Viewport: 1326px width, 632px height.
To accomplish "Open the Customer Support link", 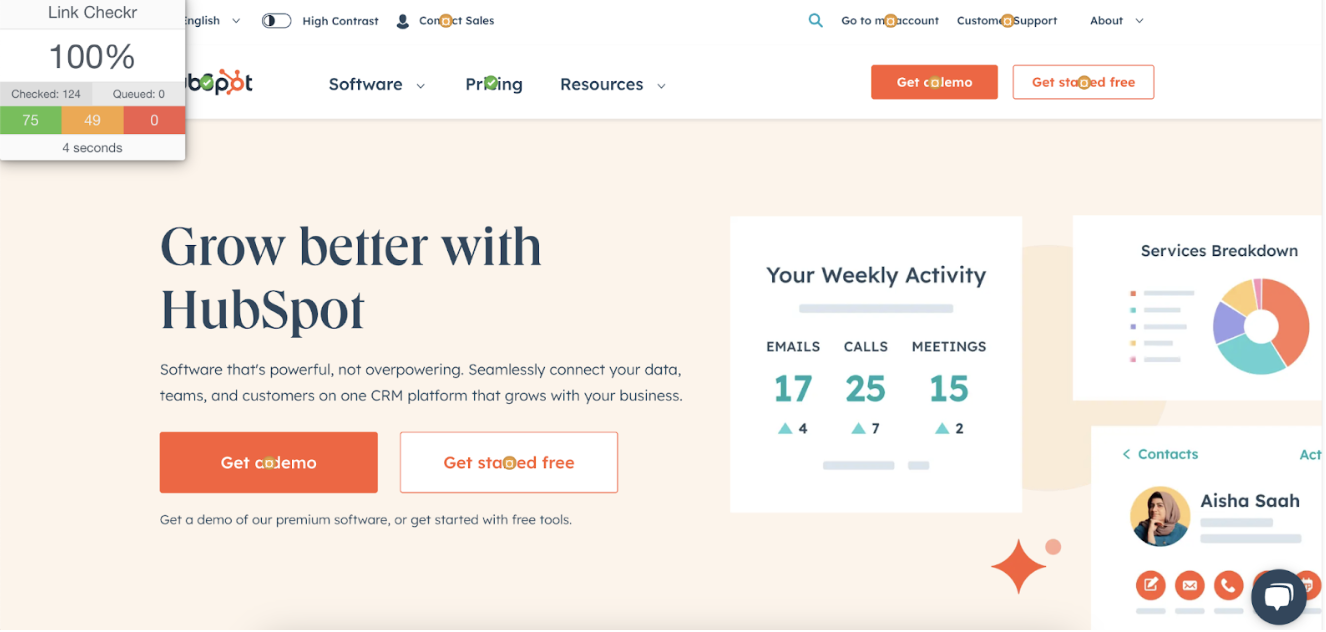I will 1007,20.
